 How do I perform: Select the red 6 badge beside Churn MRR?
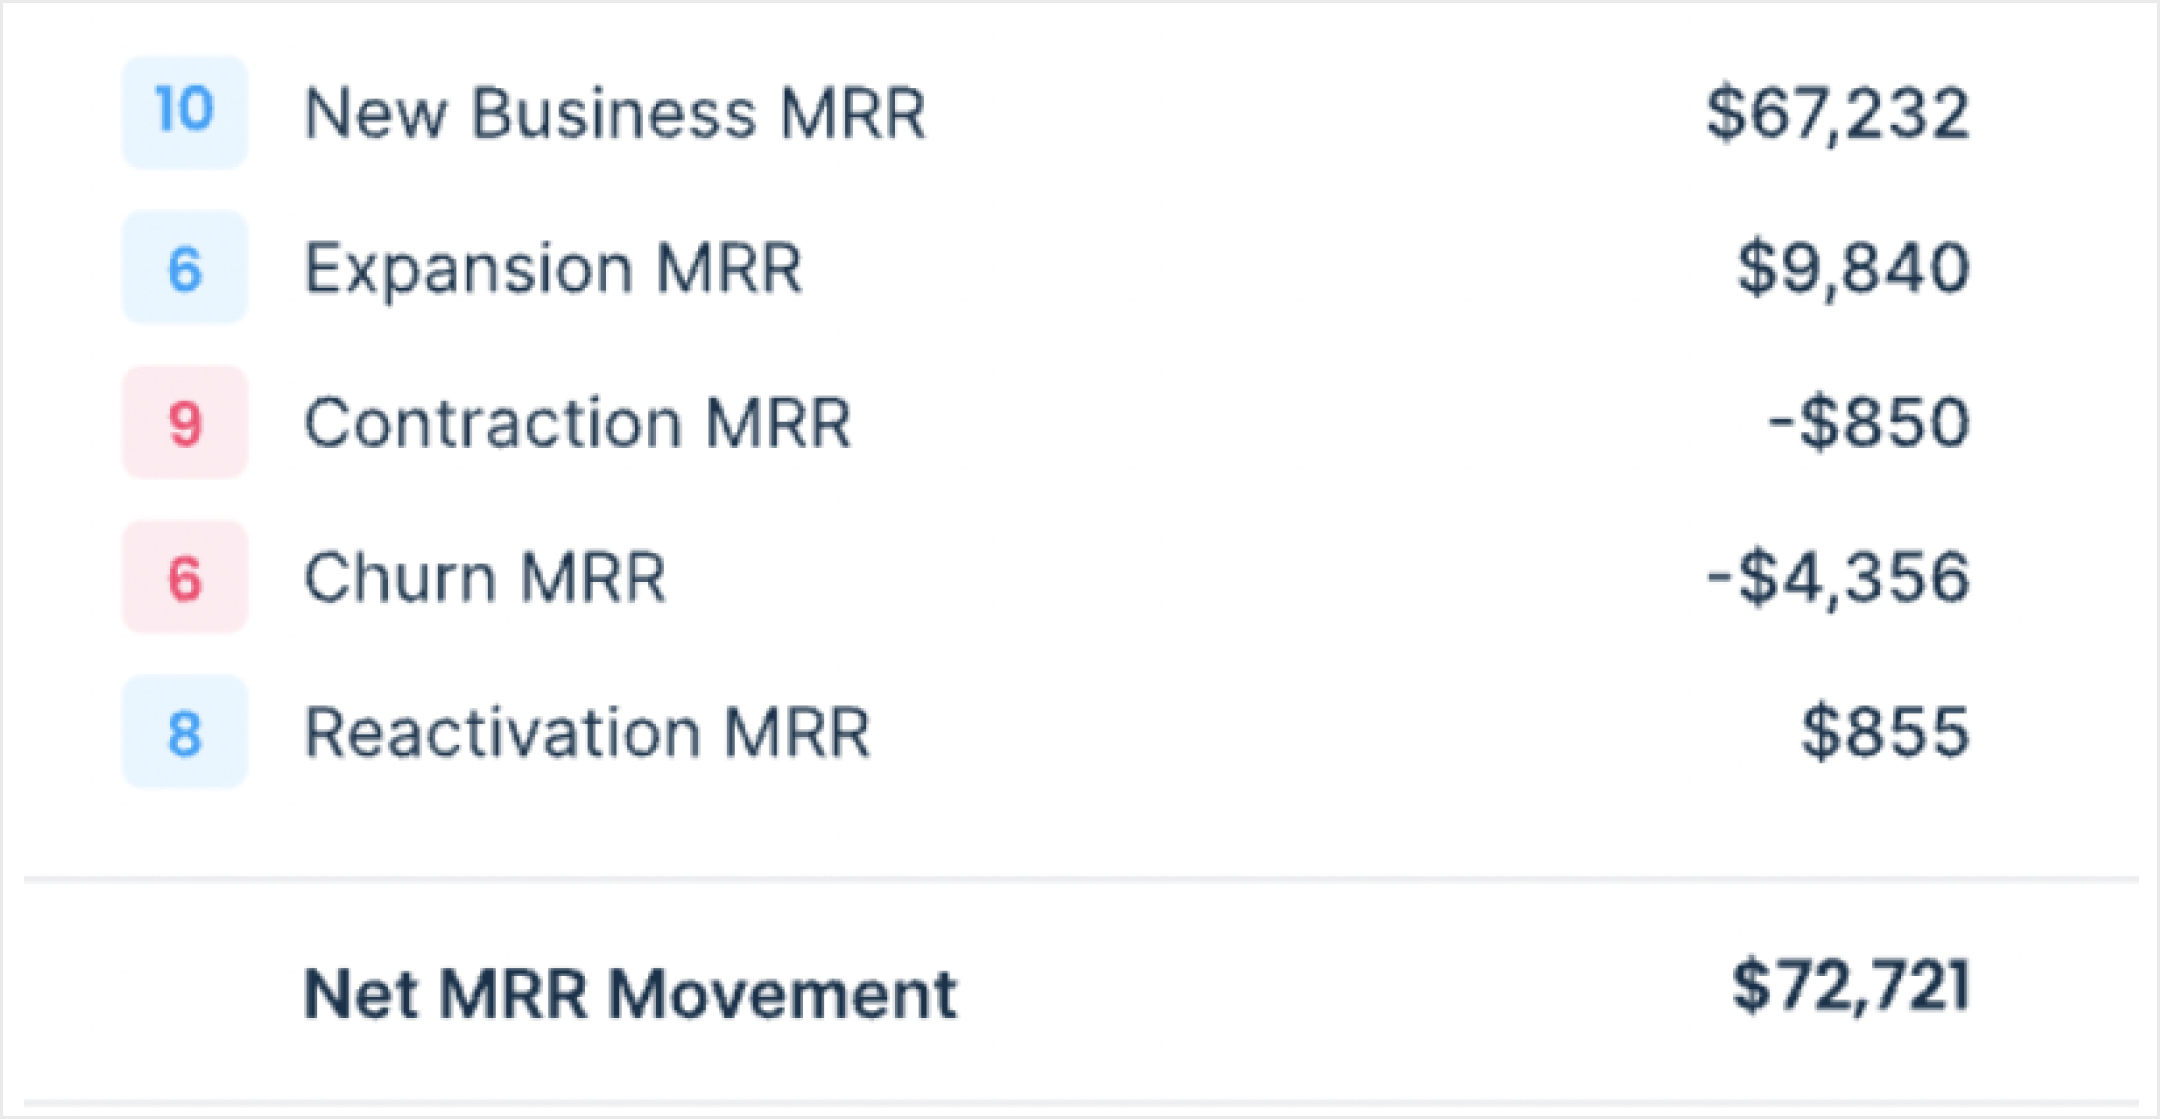click(x=185, y=577)
